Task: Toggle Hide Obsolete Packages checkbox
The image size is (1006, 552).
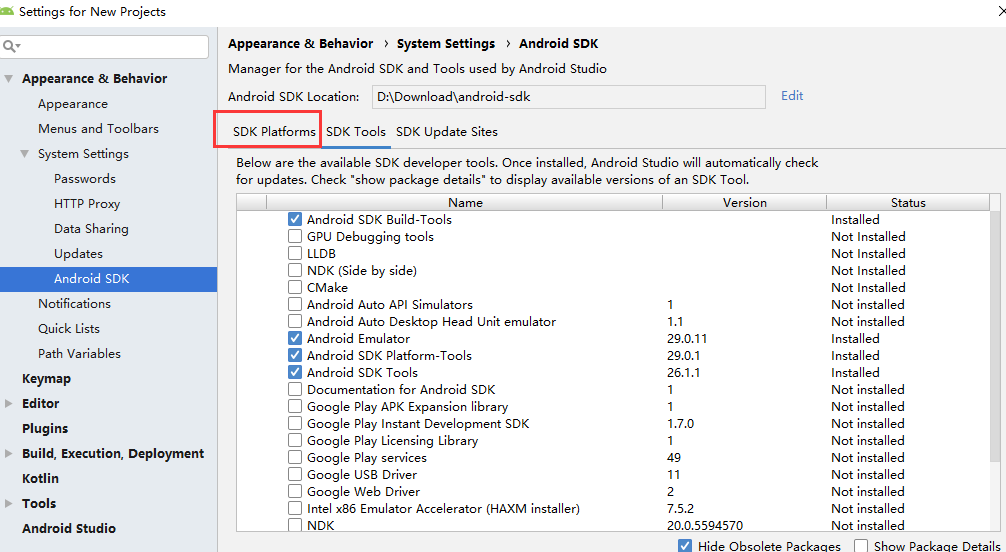Action: click(685, 546)
